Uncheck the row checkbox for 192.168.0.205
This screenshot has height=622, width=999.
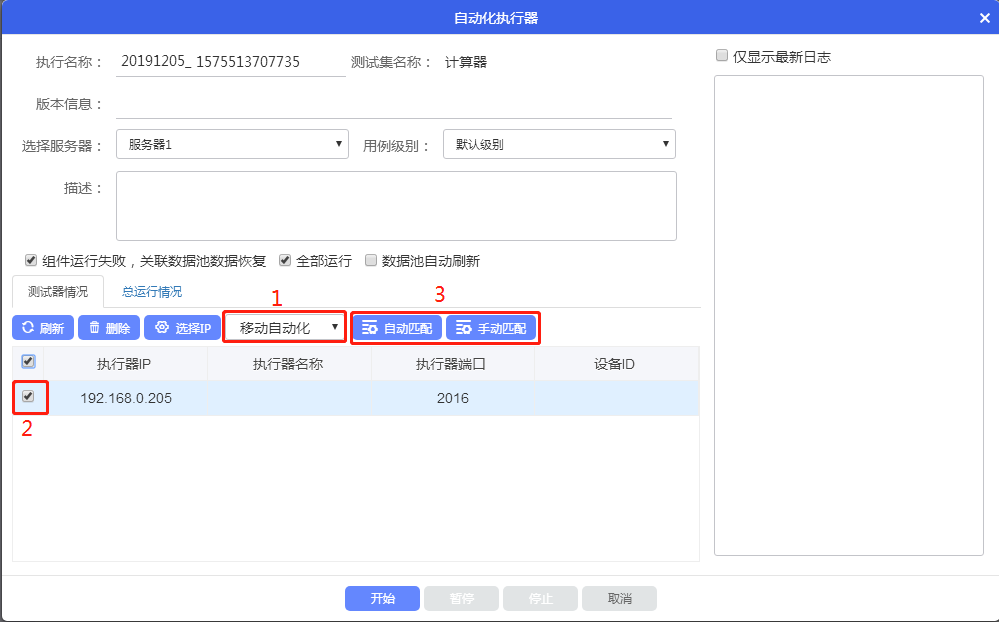[28, 396]
